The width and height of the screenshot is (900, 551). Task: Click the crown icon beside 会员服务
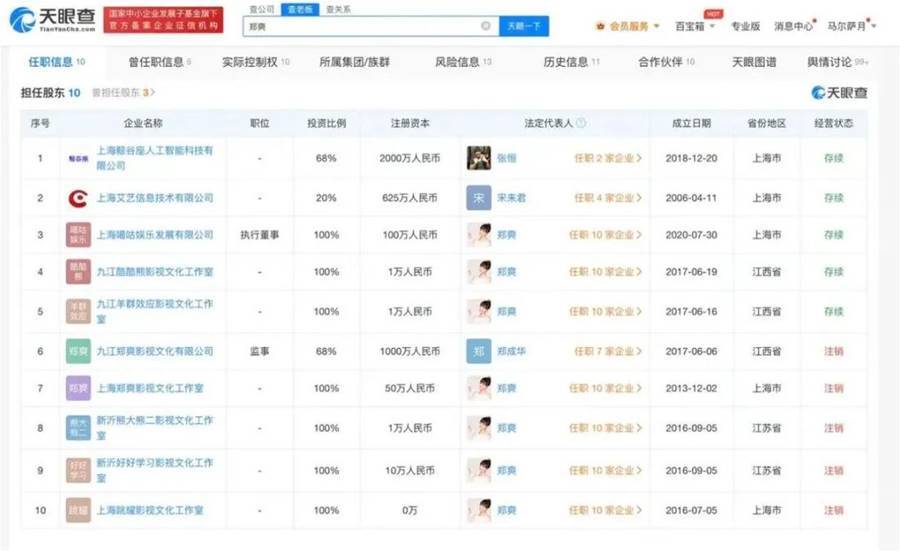coord(600,26)
